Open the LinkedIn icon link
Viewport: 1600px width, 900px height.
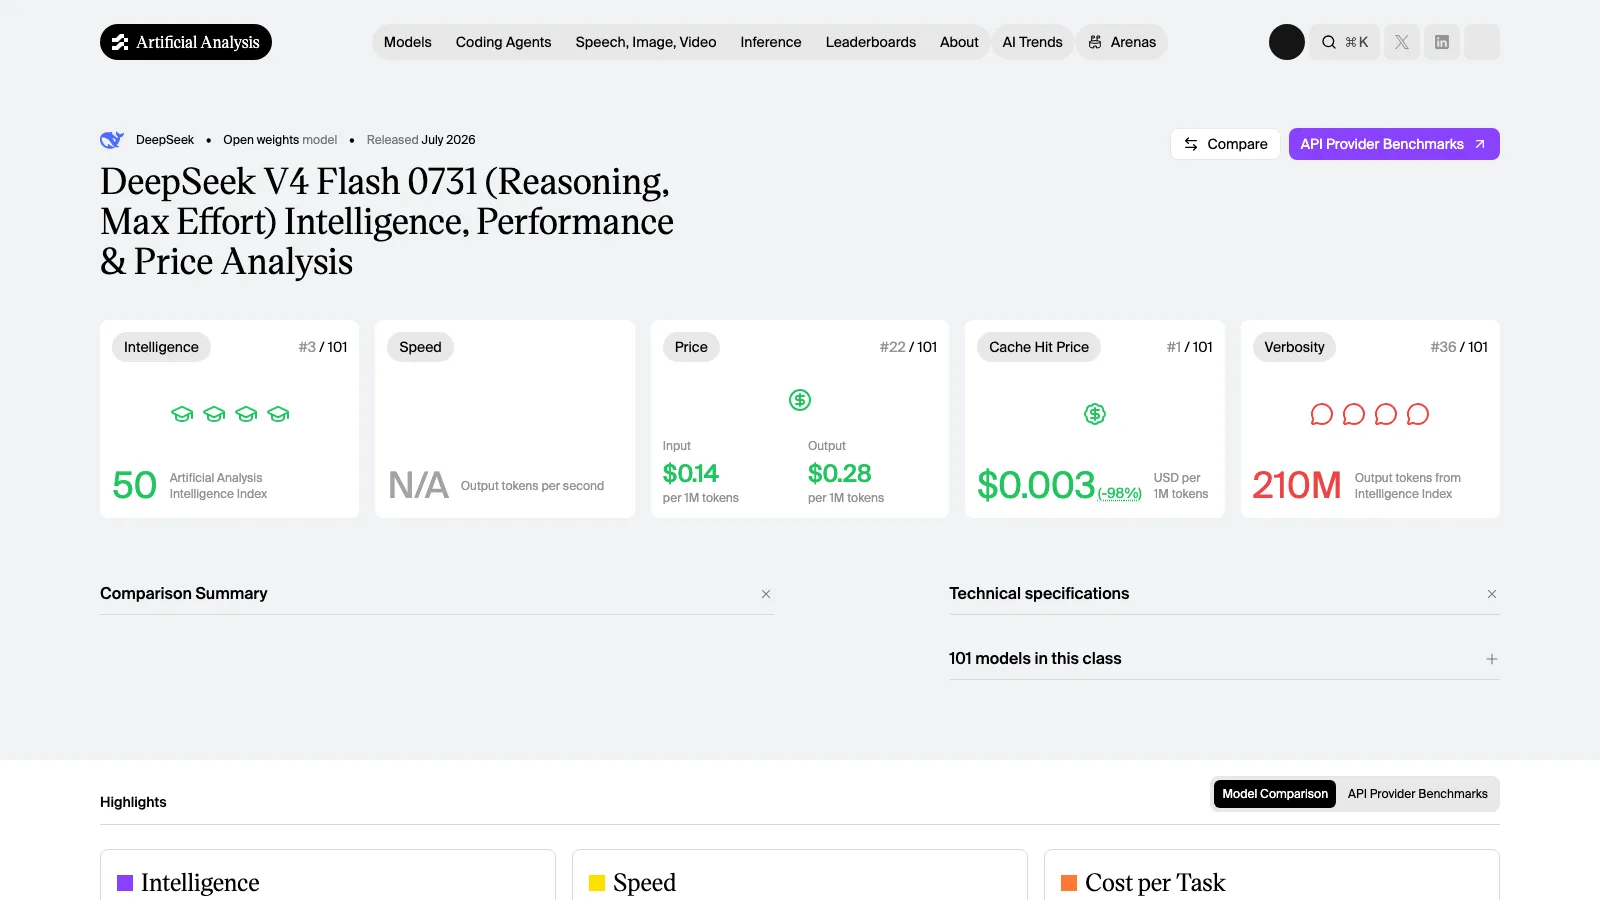[1442, 42]
